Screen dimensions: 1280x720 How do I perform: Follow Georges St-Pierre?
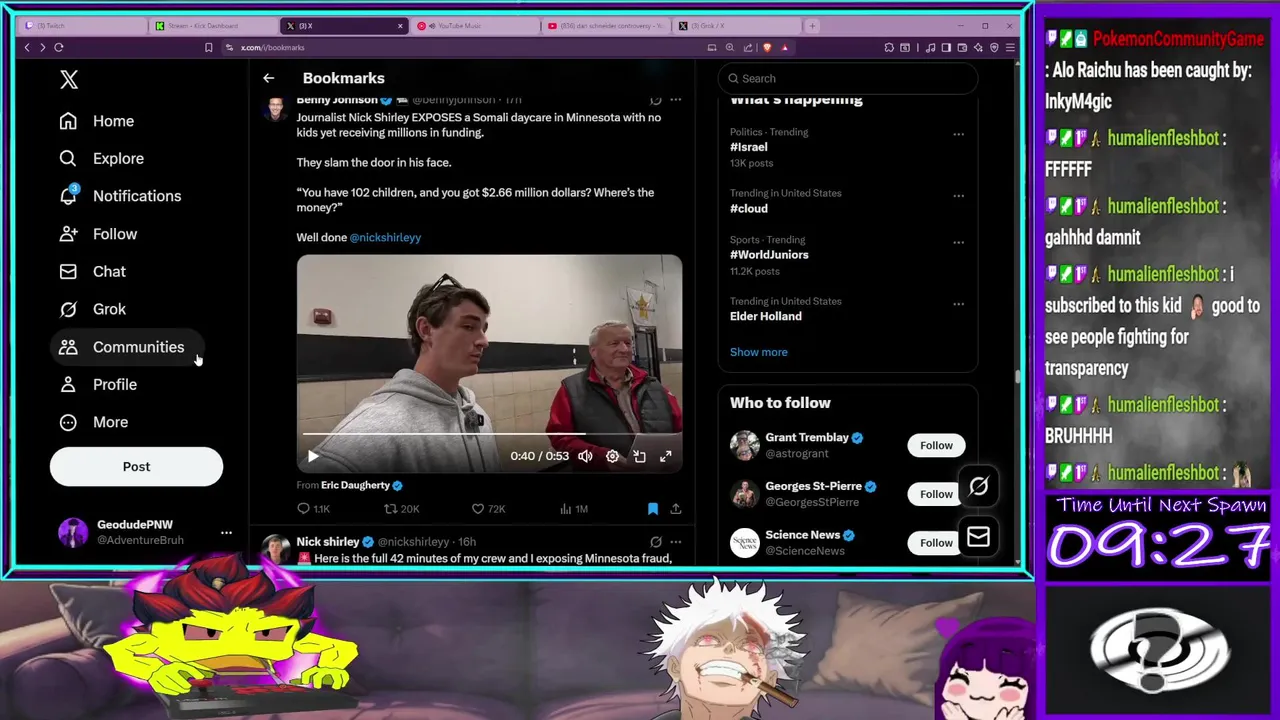(x=936, y=494)
